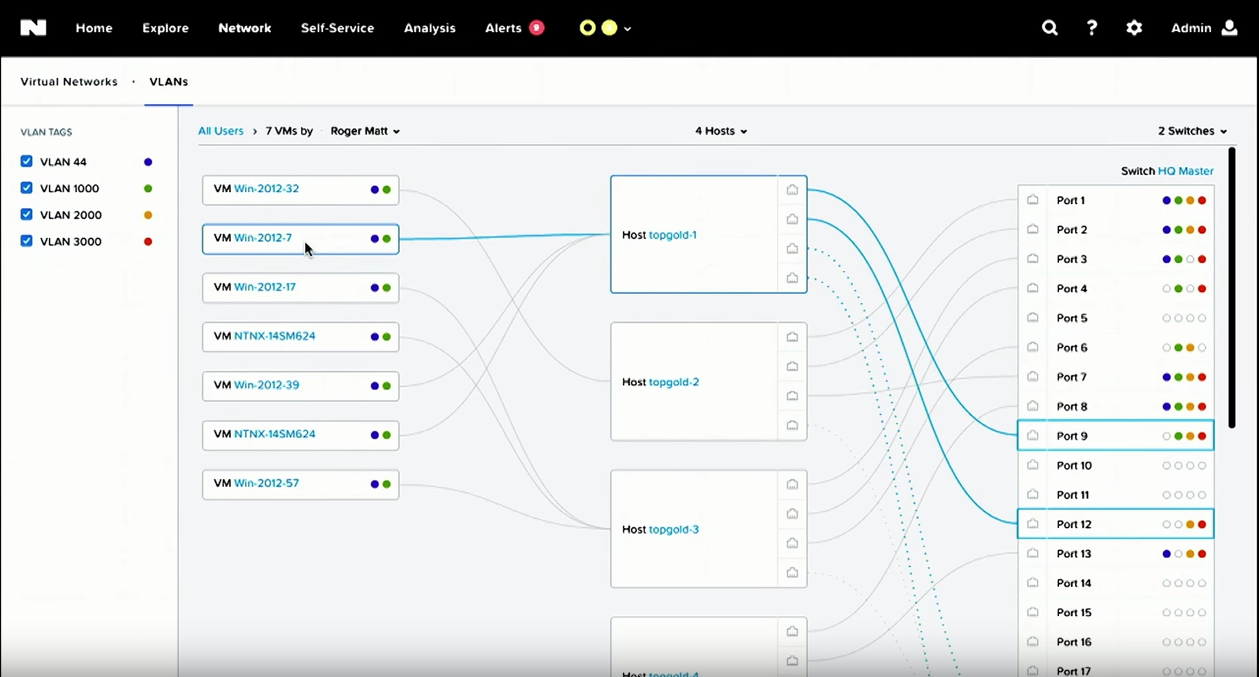
Task: Open the Win-2012-32 VM link
Action: click(266, 189)
